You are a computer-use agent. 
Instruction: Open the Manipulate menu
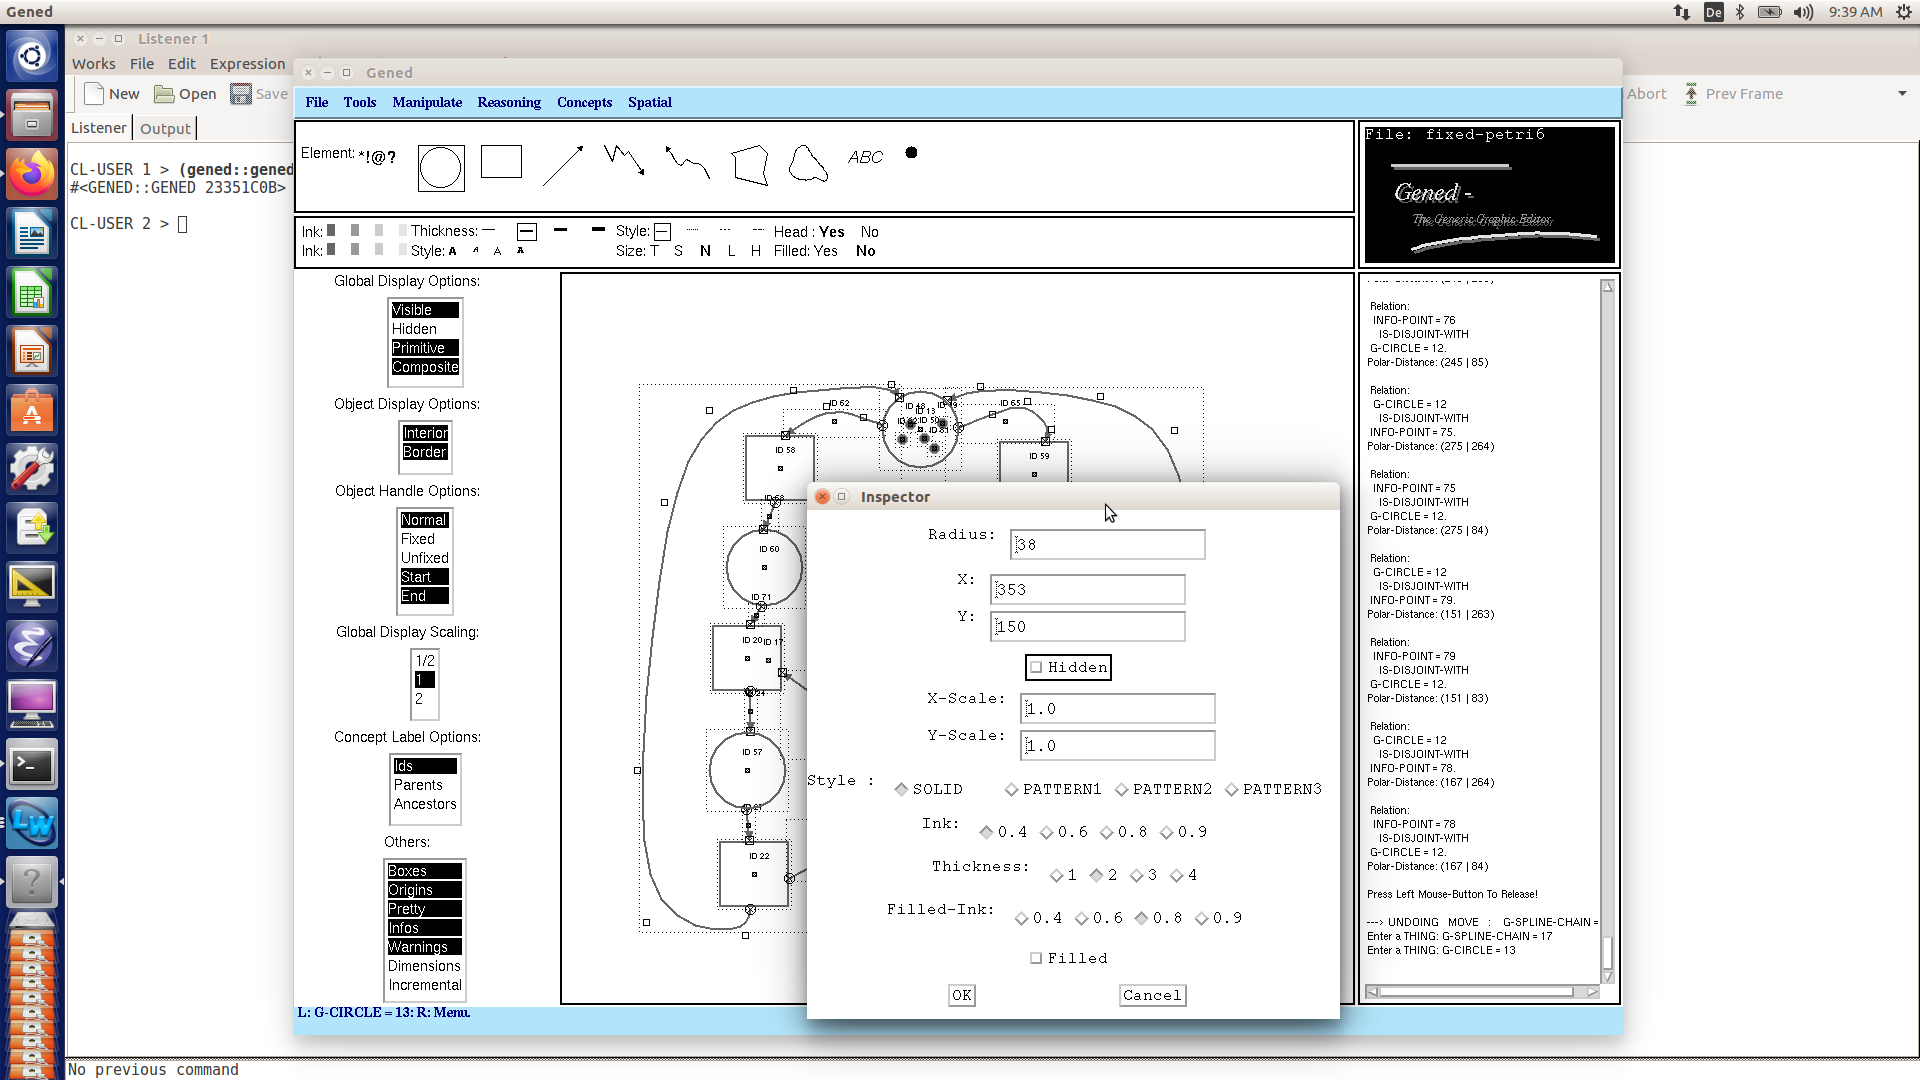click(x=427, y=102)
